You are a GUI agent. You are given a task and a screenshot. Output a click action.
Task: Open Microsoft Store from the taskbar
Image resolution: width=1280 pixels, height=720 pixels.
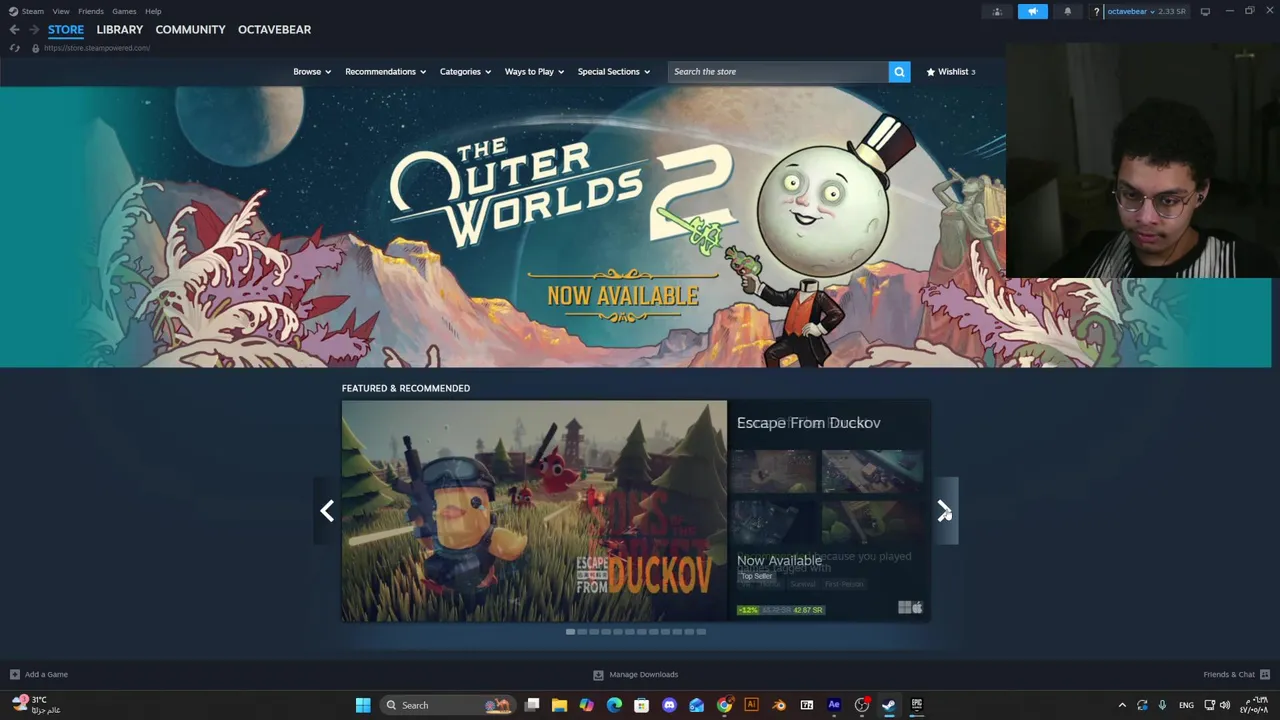pyautogui.click(x=642, y=705)
